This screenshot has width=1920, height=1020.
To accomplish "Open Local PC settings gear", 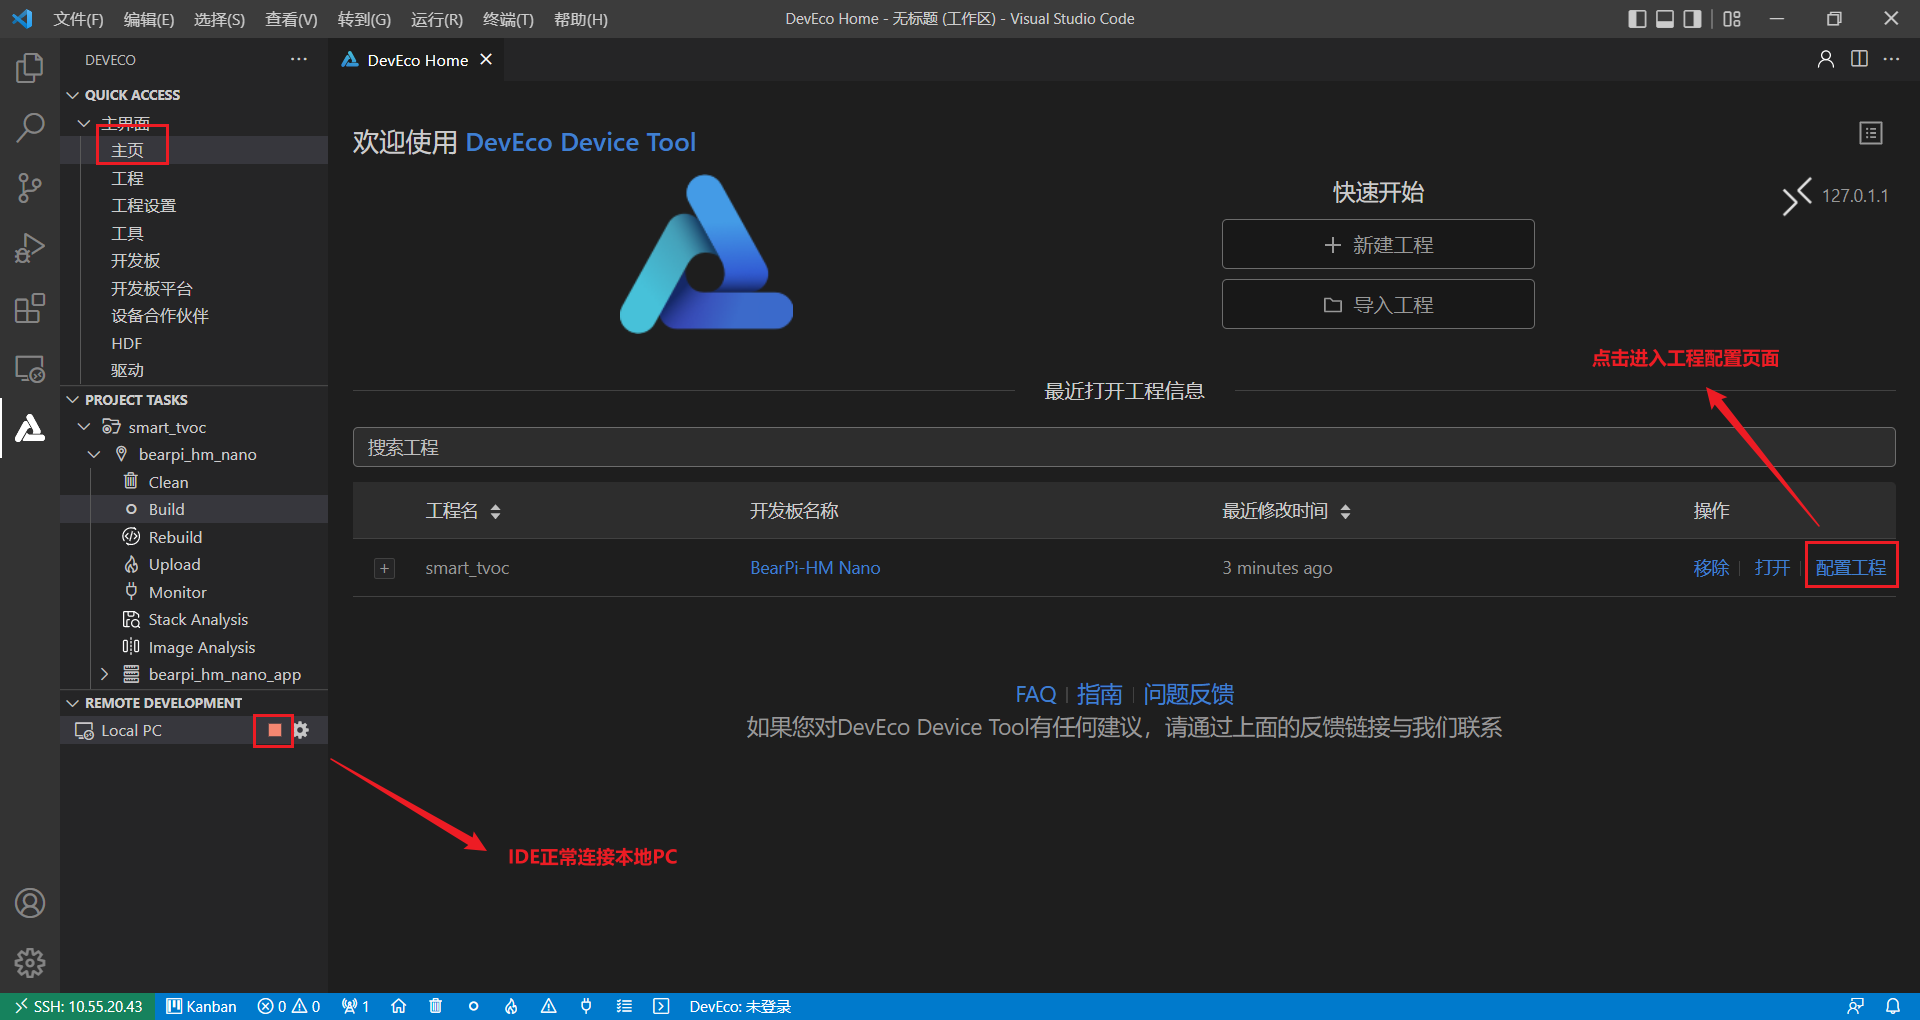I will click(x=301, y=730).
